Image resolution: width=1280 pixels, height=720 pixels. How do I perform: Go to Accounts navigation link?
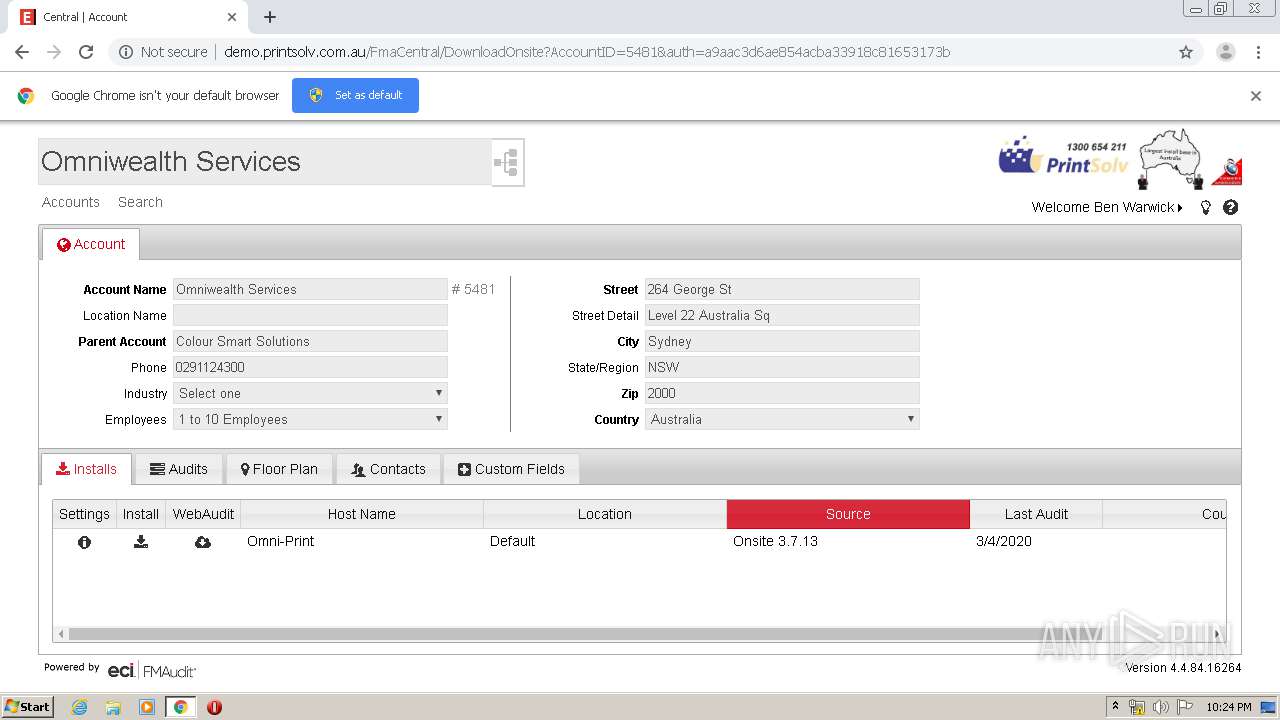(x=71, y=202)
